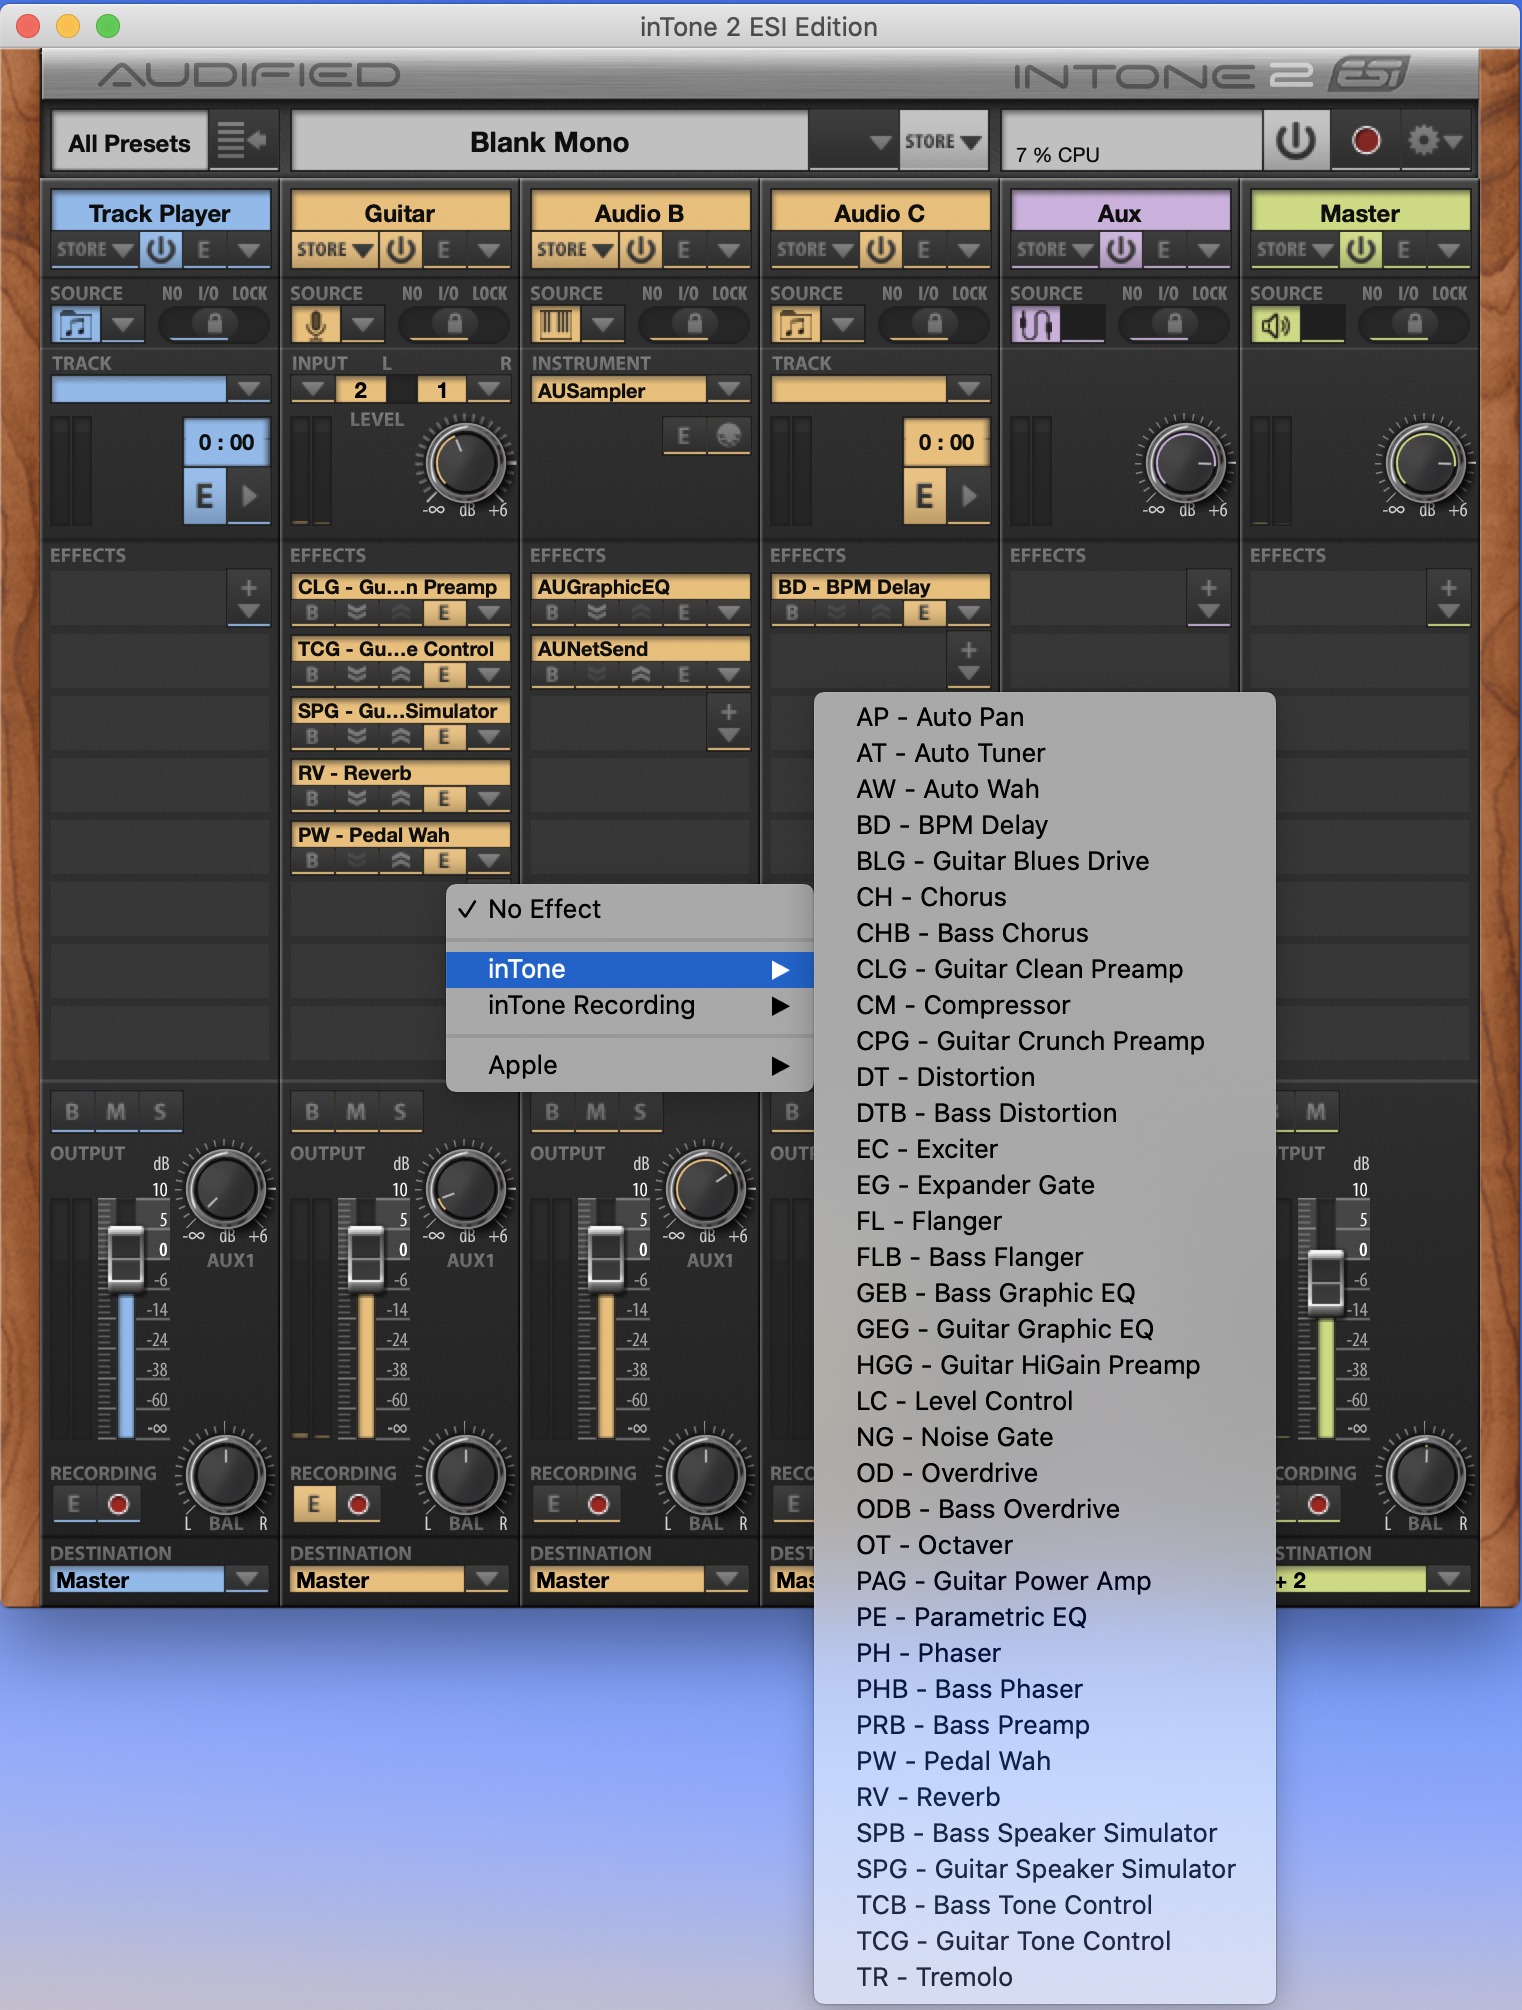
Task: Toggle Audio B channel power
Action: click(641, 249)
